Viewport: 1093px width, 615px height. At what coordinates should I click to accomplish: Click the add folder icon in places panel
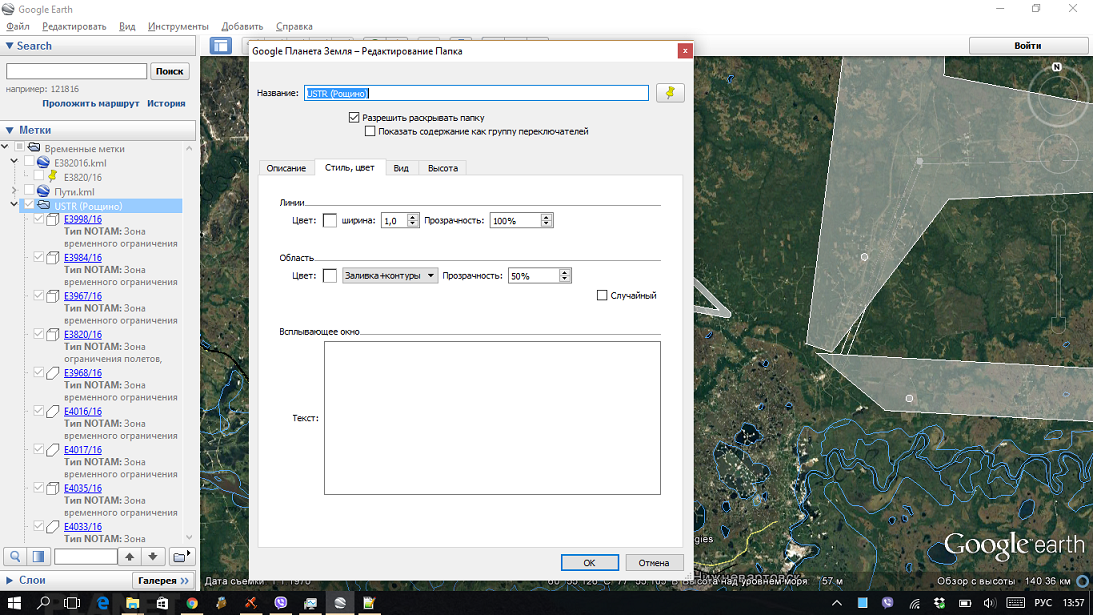[x=180, y=556]
